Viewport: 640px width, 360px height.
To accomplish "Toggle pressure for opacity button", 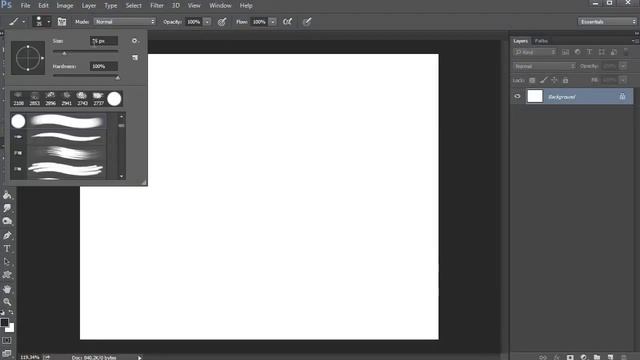I will click(x=222, y=22).
